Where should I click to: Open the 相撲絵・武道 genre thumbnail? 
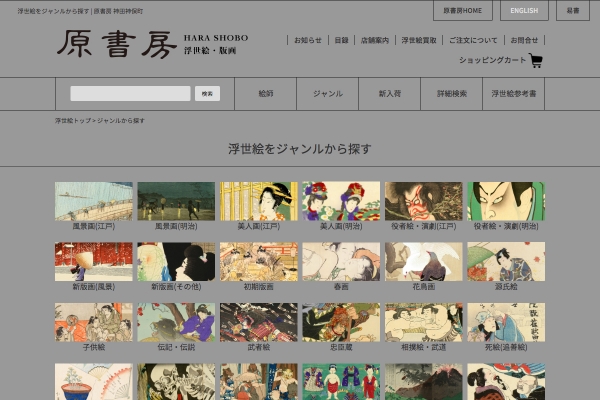pyautogui.click(x=424, y=322)
